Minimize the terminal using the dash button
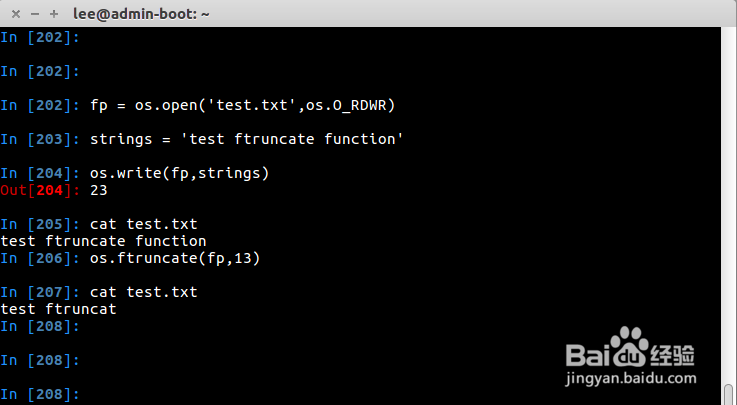The height and width of the screenshot is (405, 737). tap(34, 14)
